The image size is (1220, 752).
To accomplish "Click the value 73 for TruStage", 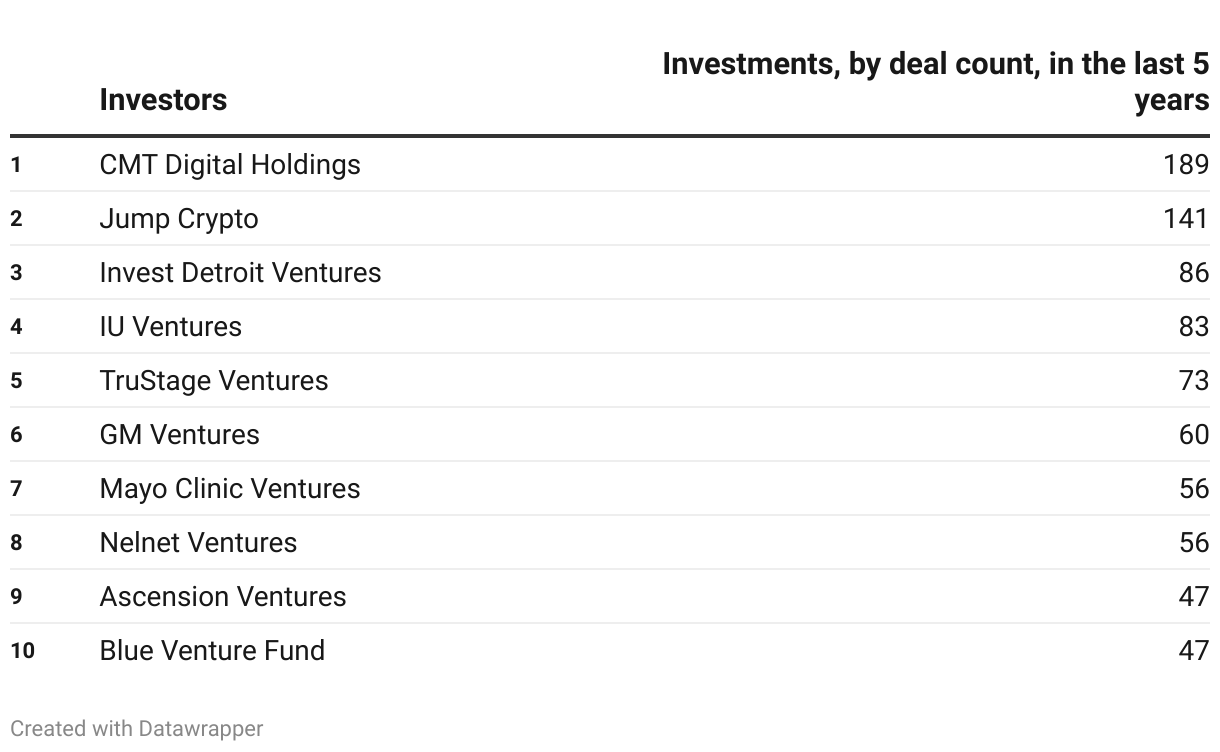I will pos(1193,380).
